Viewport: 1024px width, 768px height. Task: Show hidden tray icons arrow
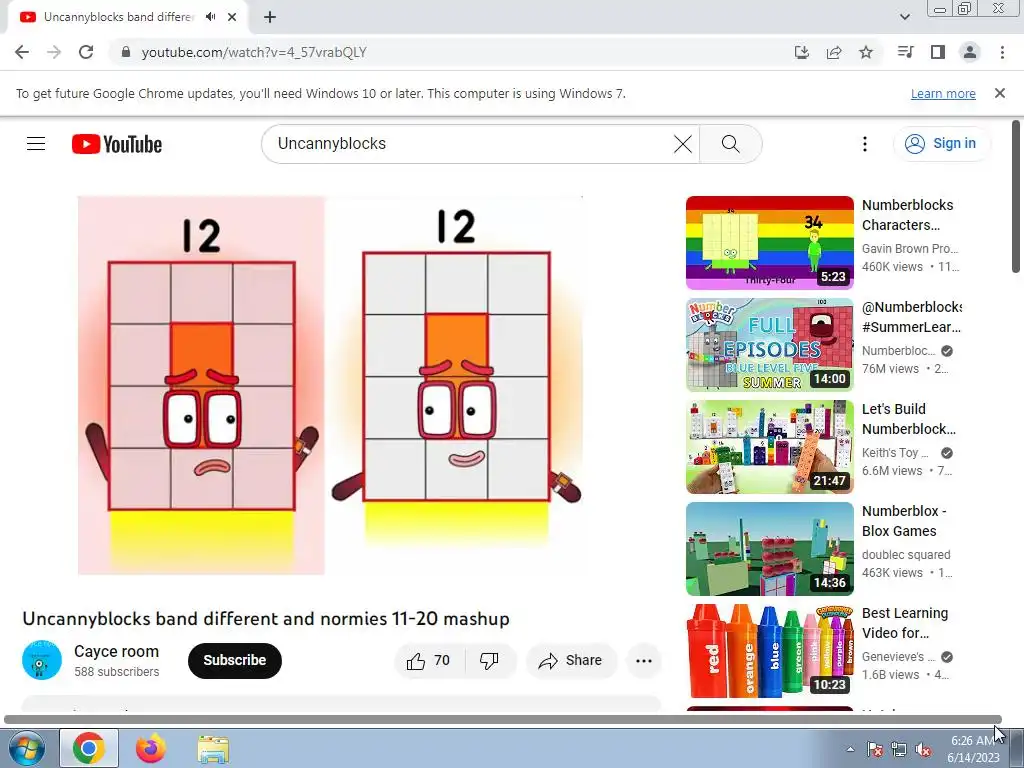(850, 749)
